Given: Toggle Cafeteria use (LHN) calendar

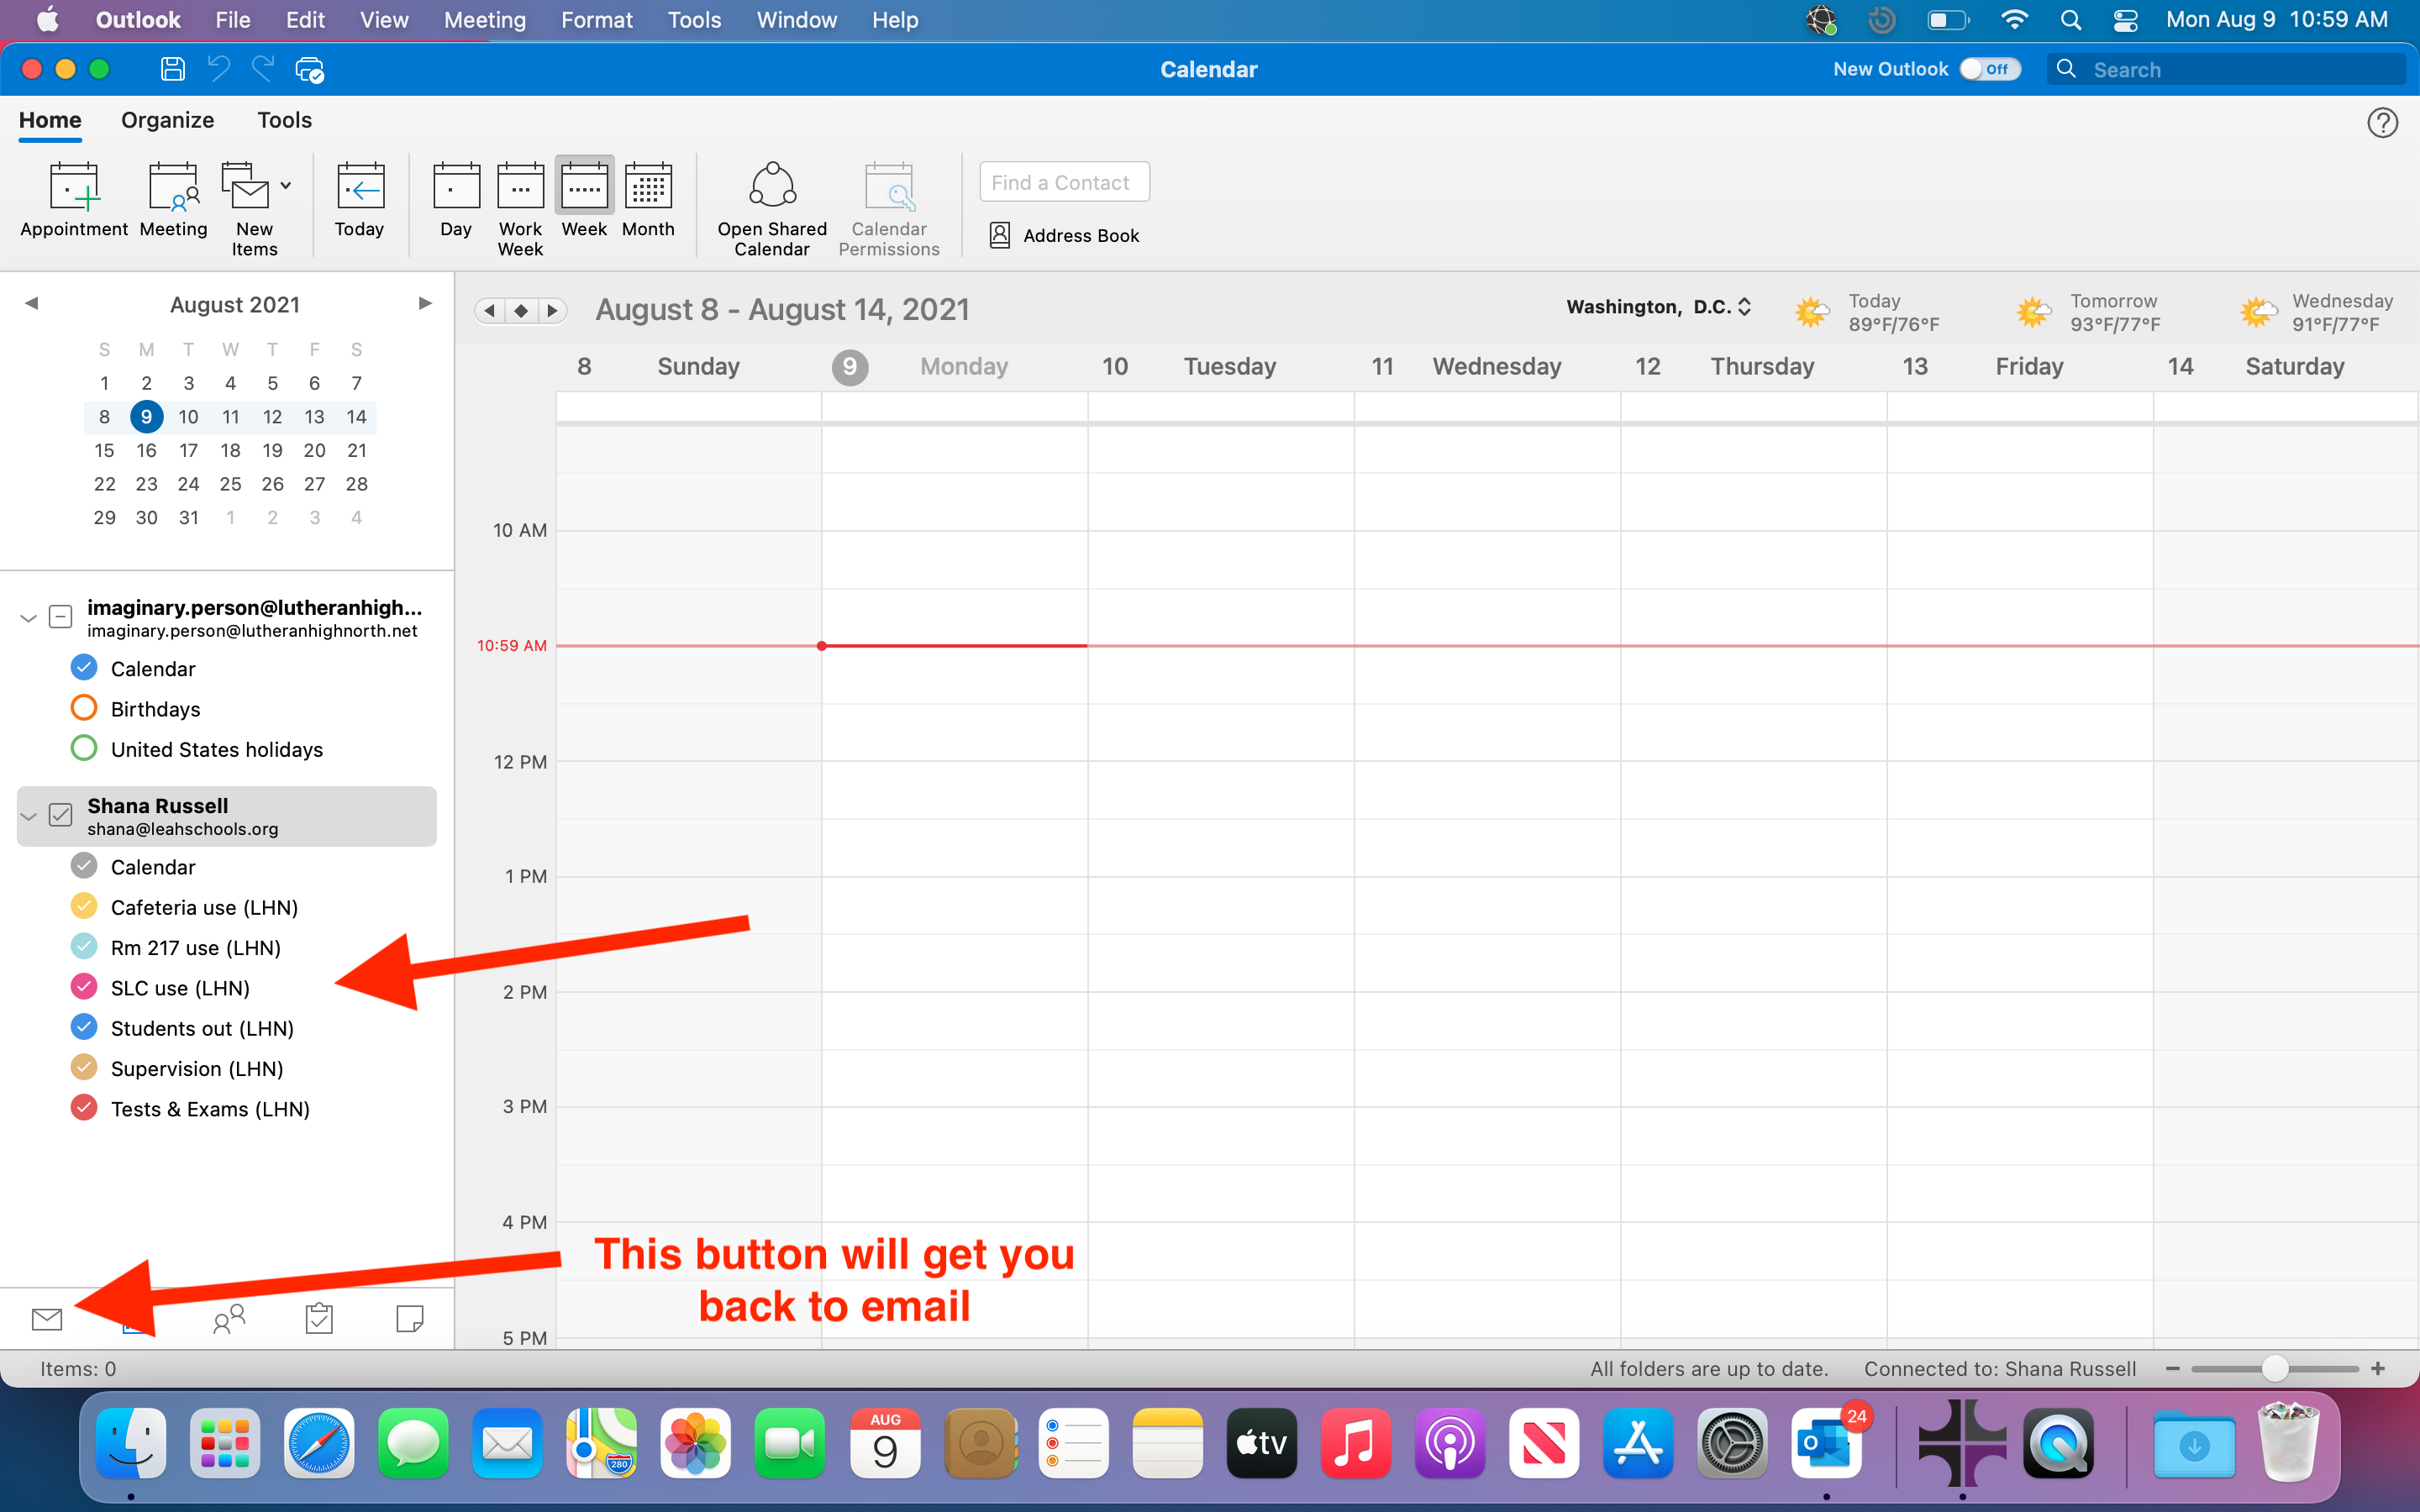Looking at the screenshot, I should [84, 906].
